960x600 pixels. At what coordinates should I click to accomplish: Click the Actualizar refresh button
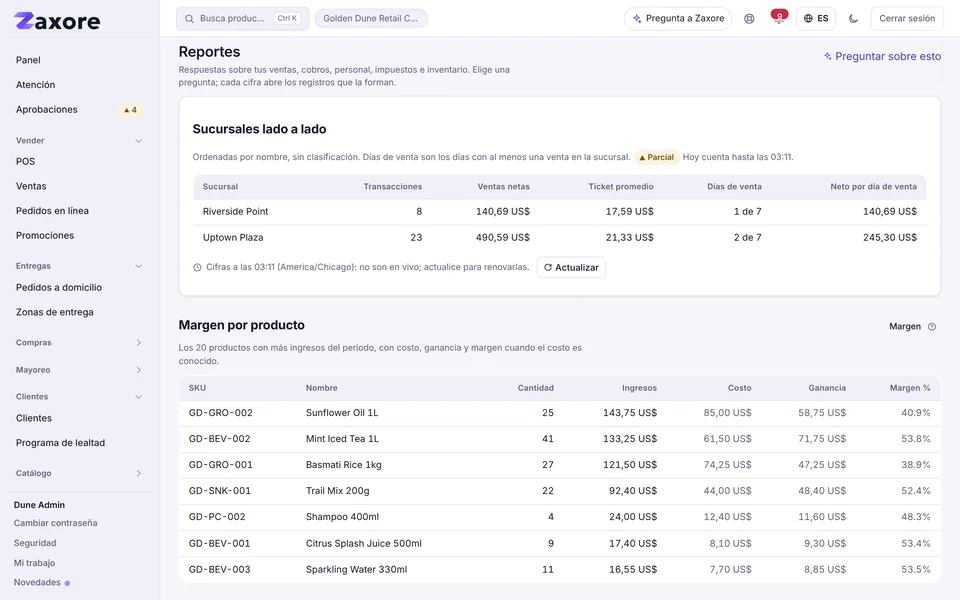[x=571, y=268]
